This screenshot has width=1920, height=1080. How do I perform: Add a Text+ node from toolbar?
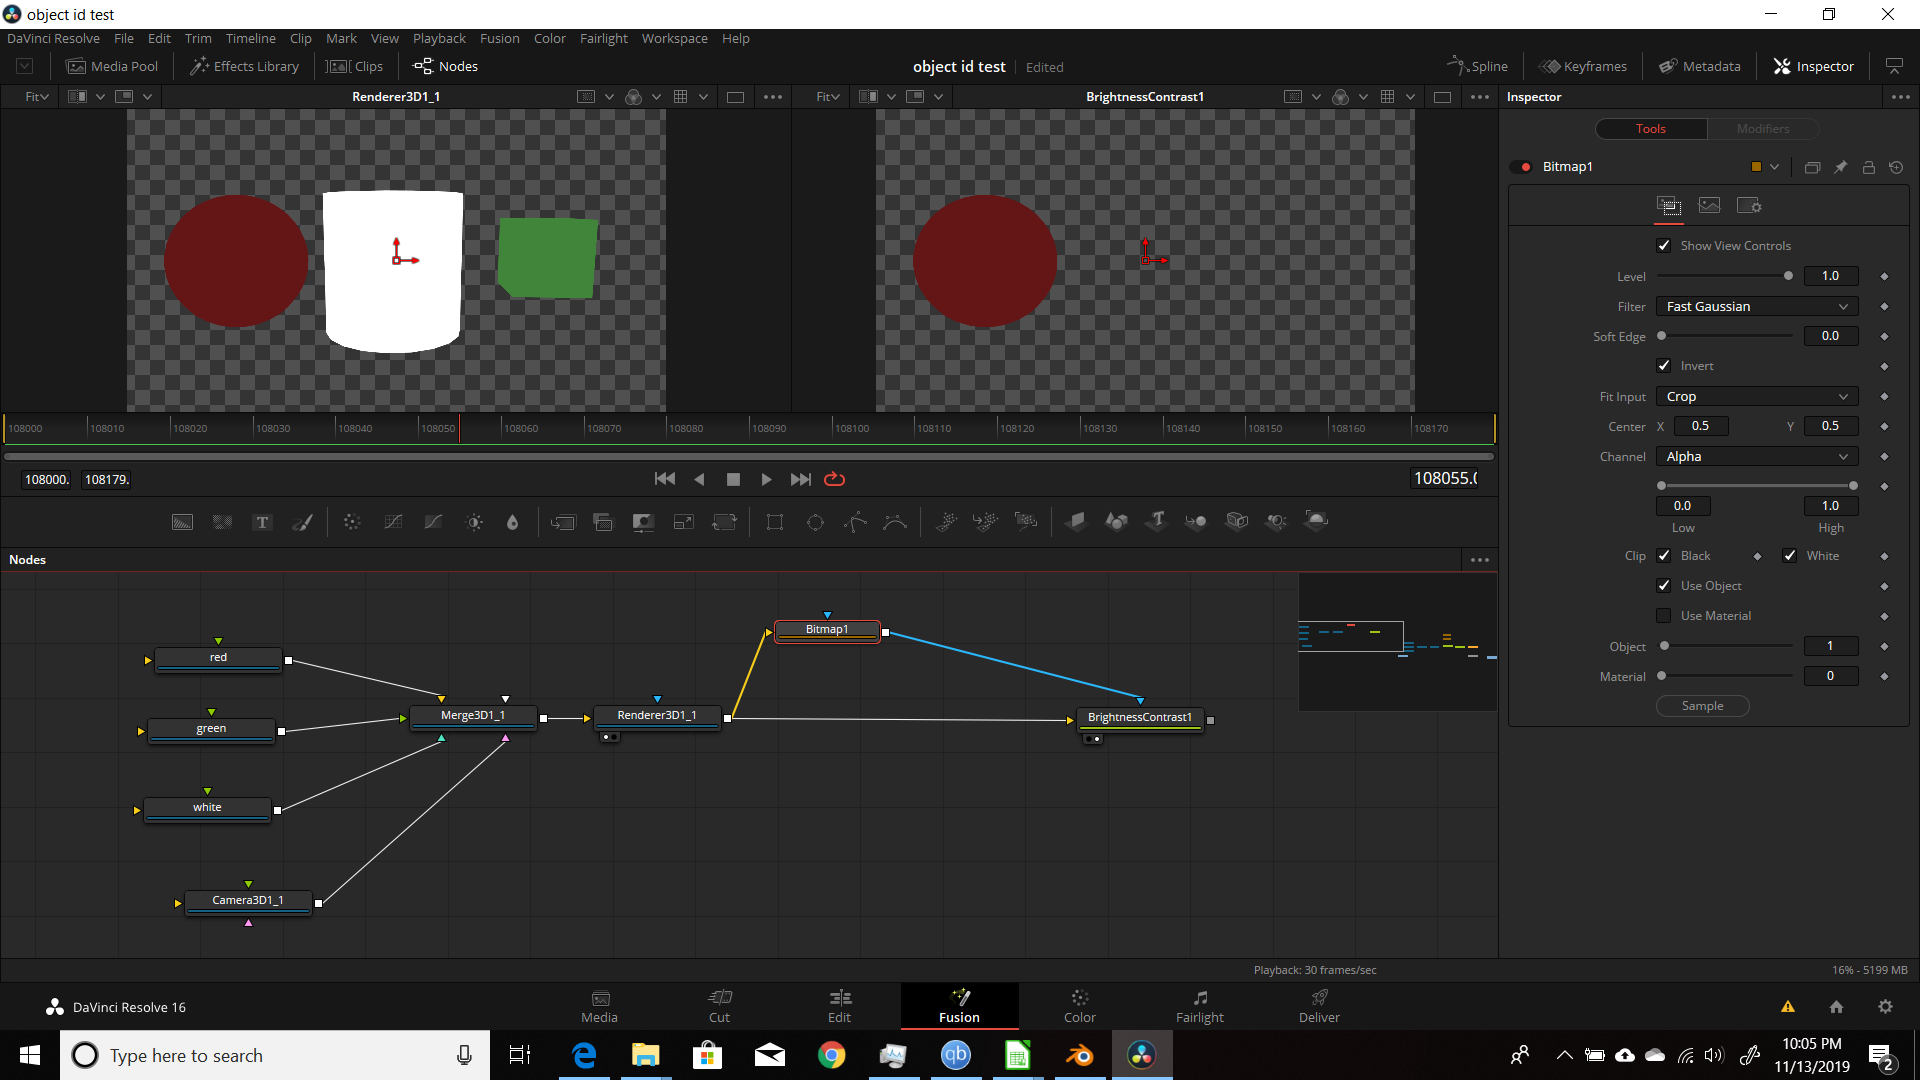coord(262,522)
